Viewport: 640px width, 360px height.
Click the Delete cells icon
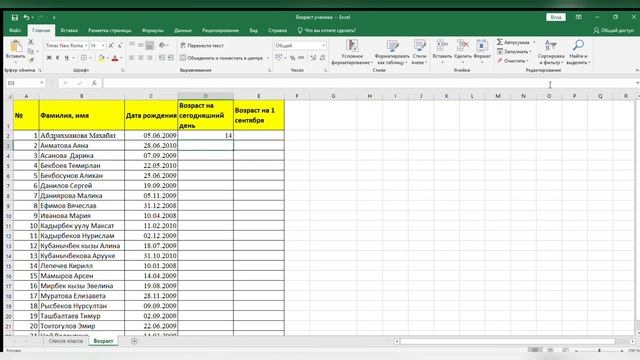462,46
